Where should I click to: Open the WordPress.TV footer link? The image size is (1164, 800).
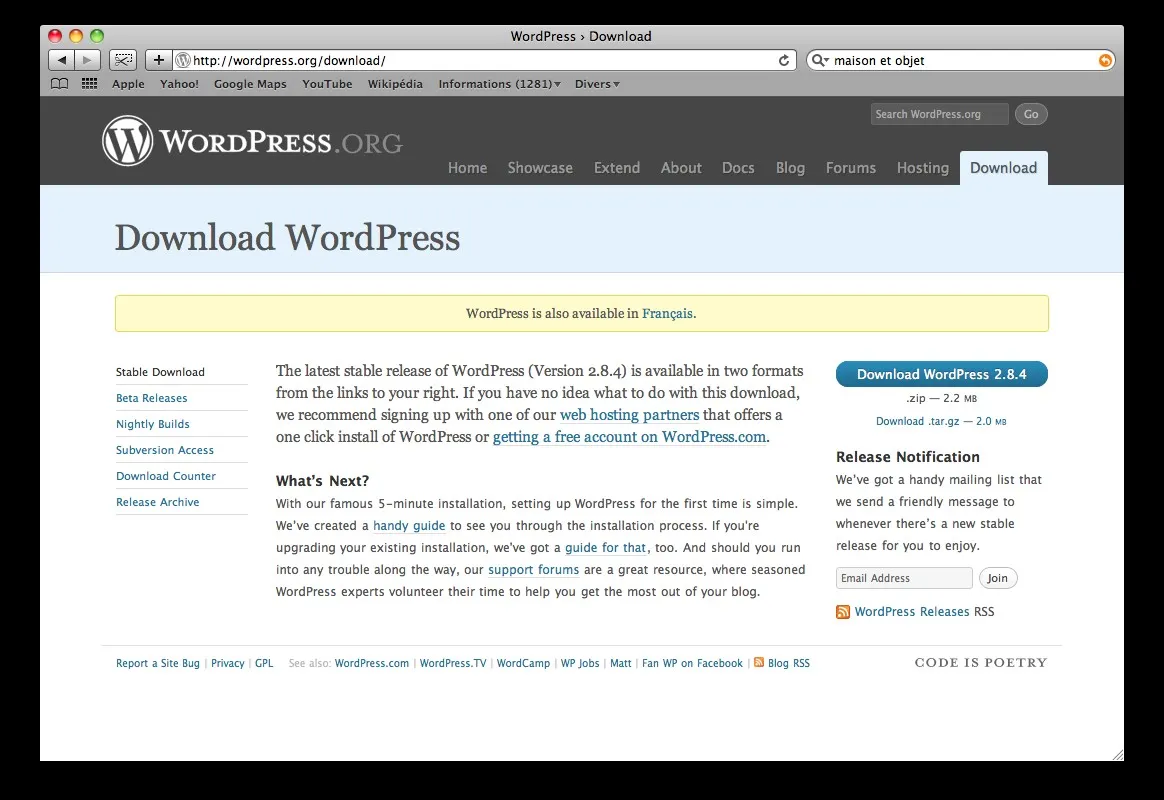[x=453, y=663]
